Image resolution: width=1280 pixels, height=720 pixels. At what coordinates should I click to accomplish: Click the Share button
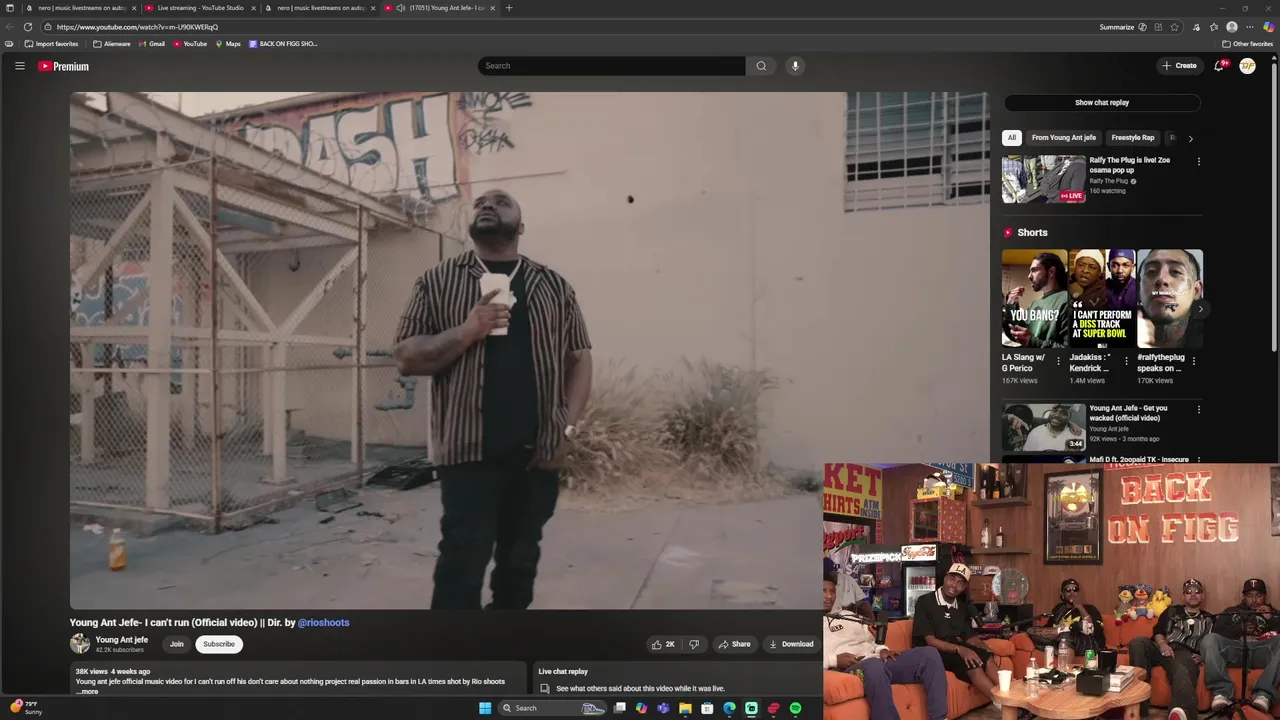[x=734, y=644]
